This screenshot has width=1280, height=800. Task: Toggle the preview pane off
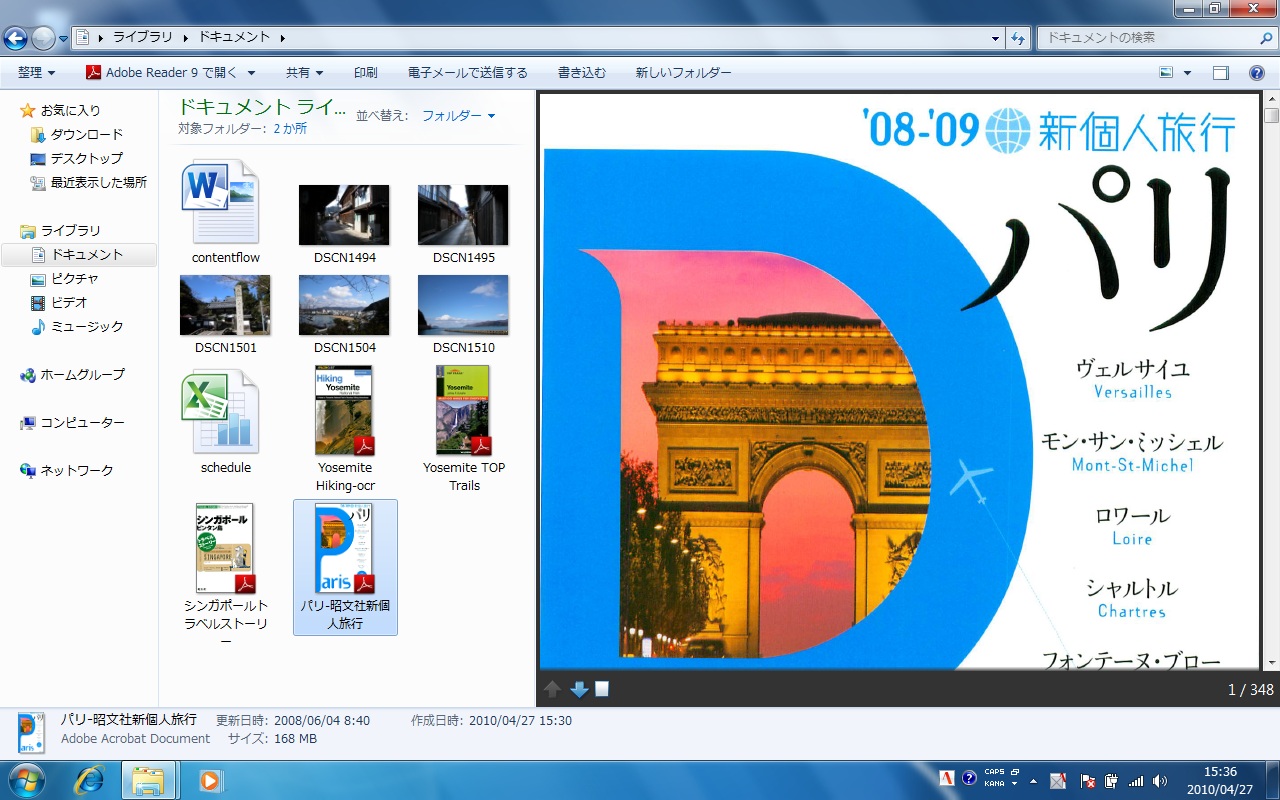(1221, 72)
